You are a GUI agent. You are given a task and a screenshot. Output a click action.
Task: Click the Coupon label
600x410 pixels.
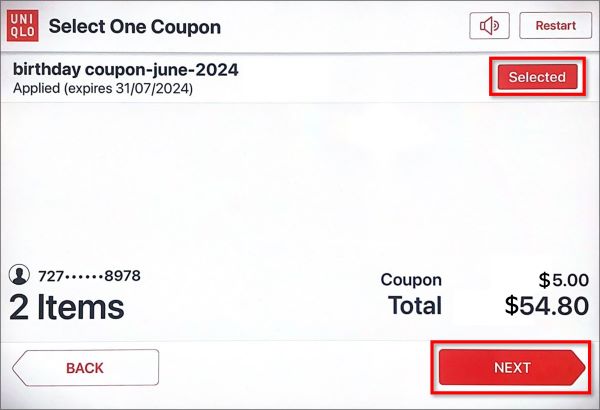tap(411, 279)
